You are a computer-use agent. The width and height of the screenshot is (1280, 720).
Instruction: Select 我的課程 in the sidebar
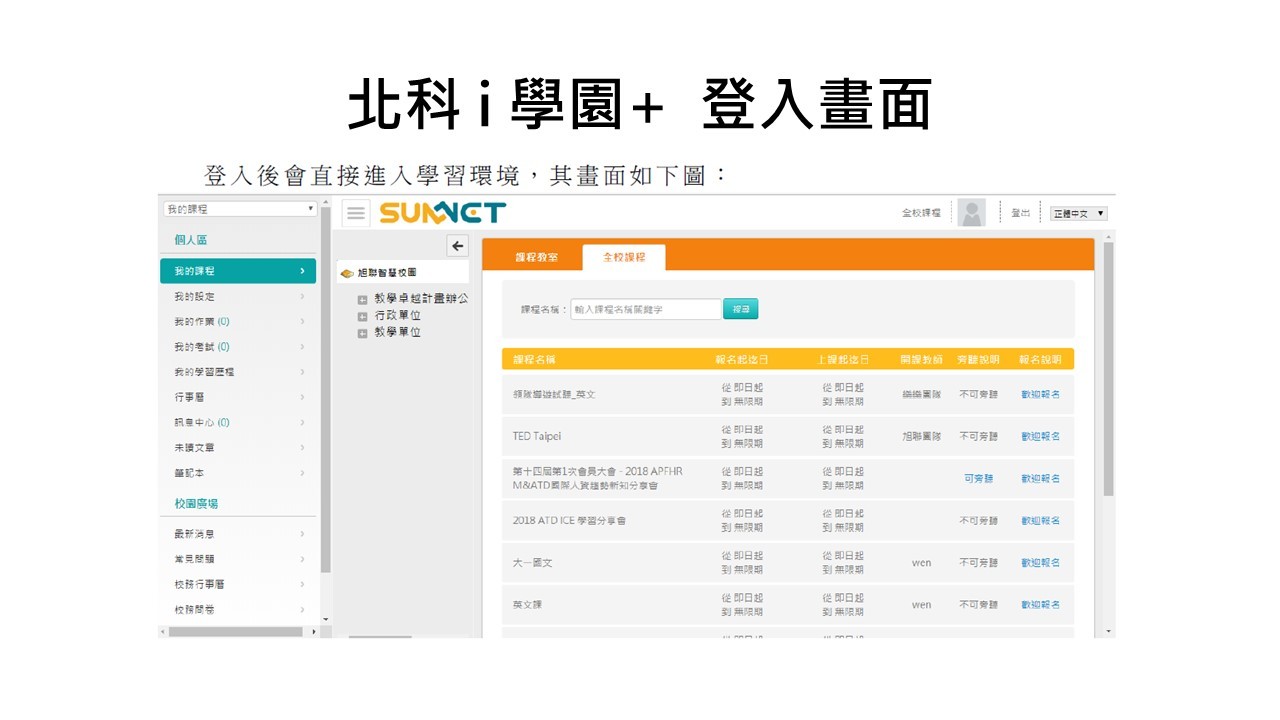pyautogui.click(x=238, y=271)
